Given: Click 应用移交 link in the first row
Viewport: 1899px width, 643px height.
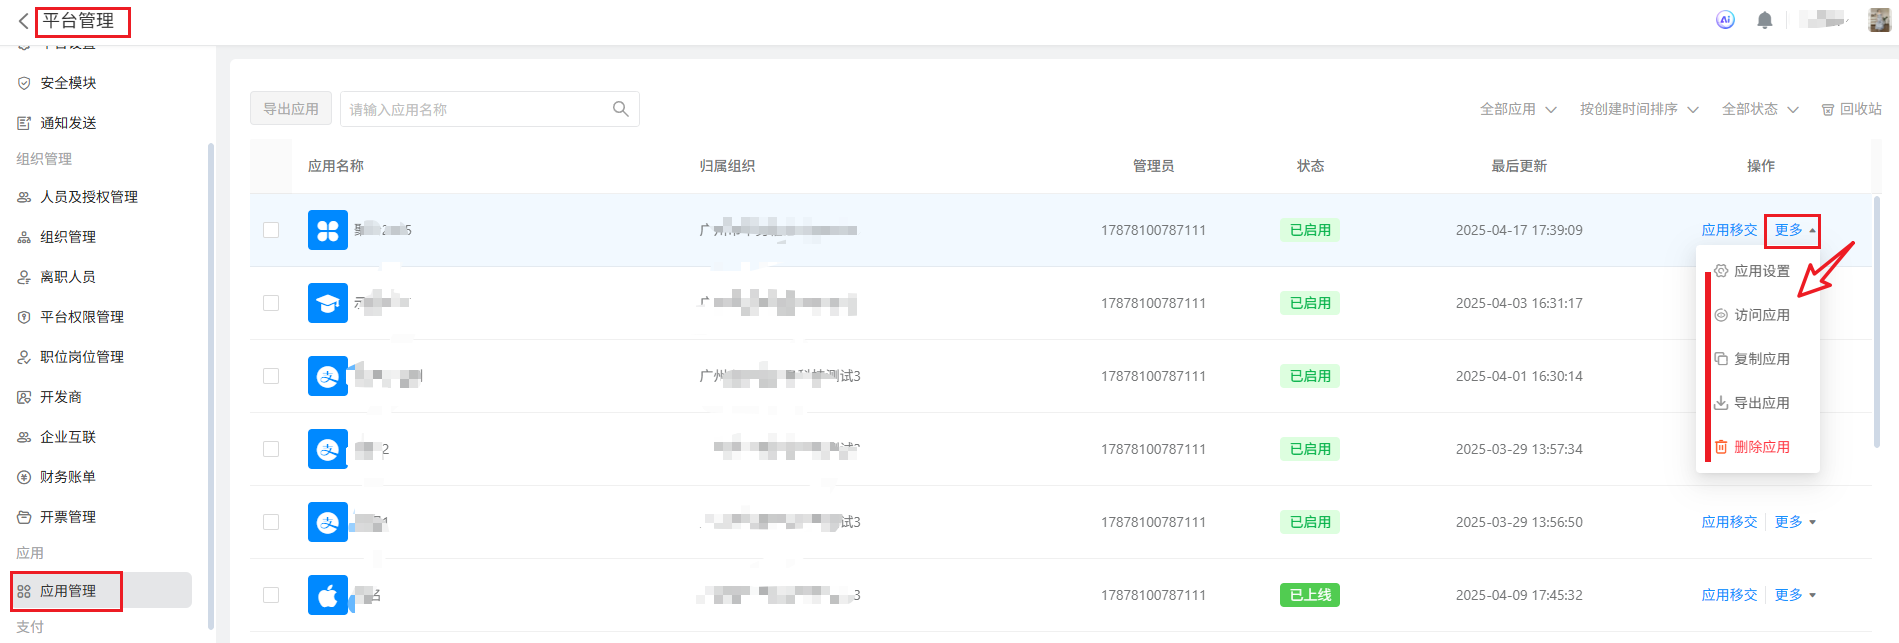Looking at the screenshot, I should click(1729, 230).
